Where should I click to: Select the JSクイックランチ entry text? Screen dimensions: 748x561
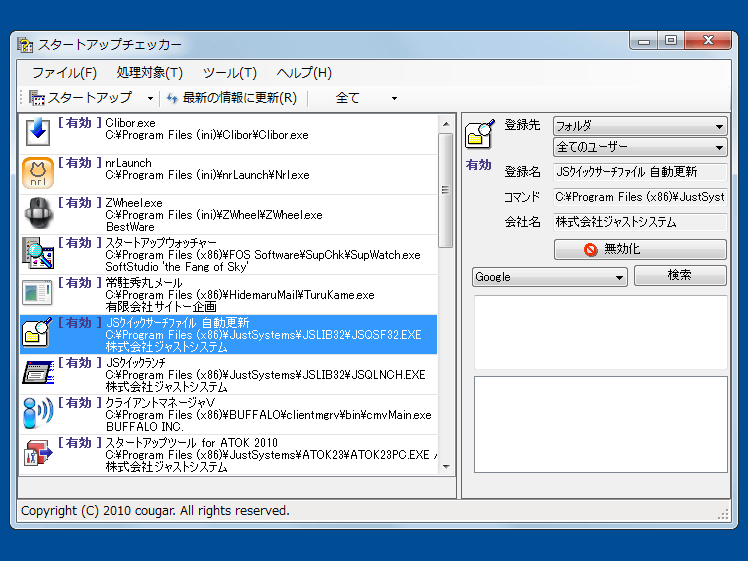(x=135, y=363)
